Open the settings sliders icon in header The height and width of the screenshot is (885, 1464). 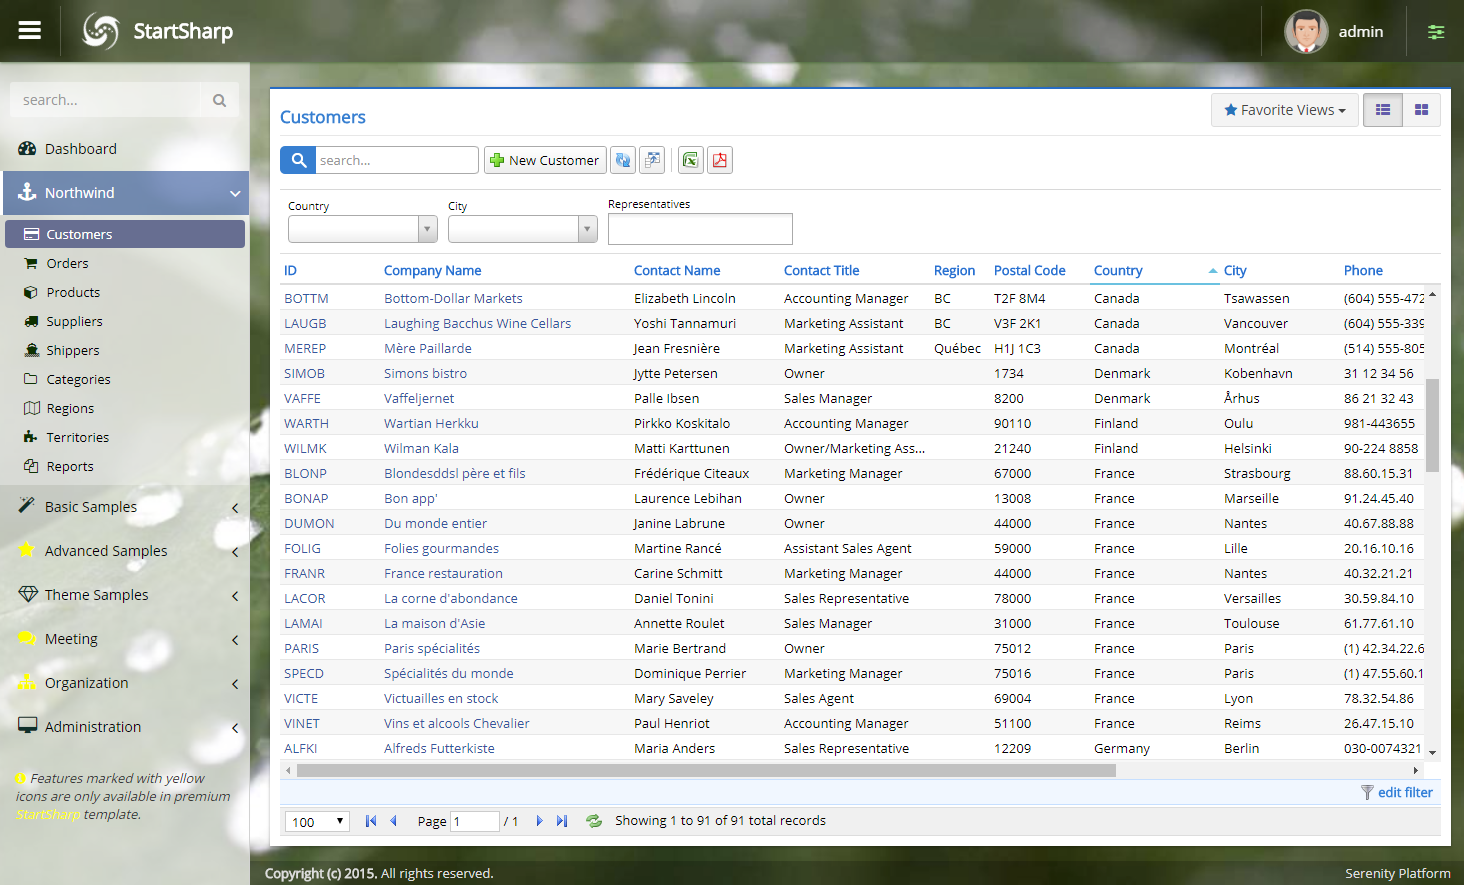1435,32
